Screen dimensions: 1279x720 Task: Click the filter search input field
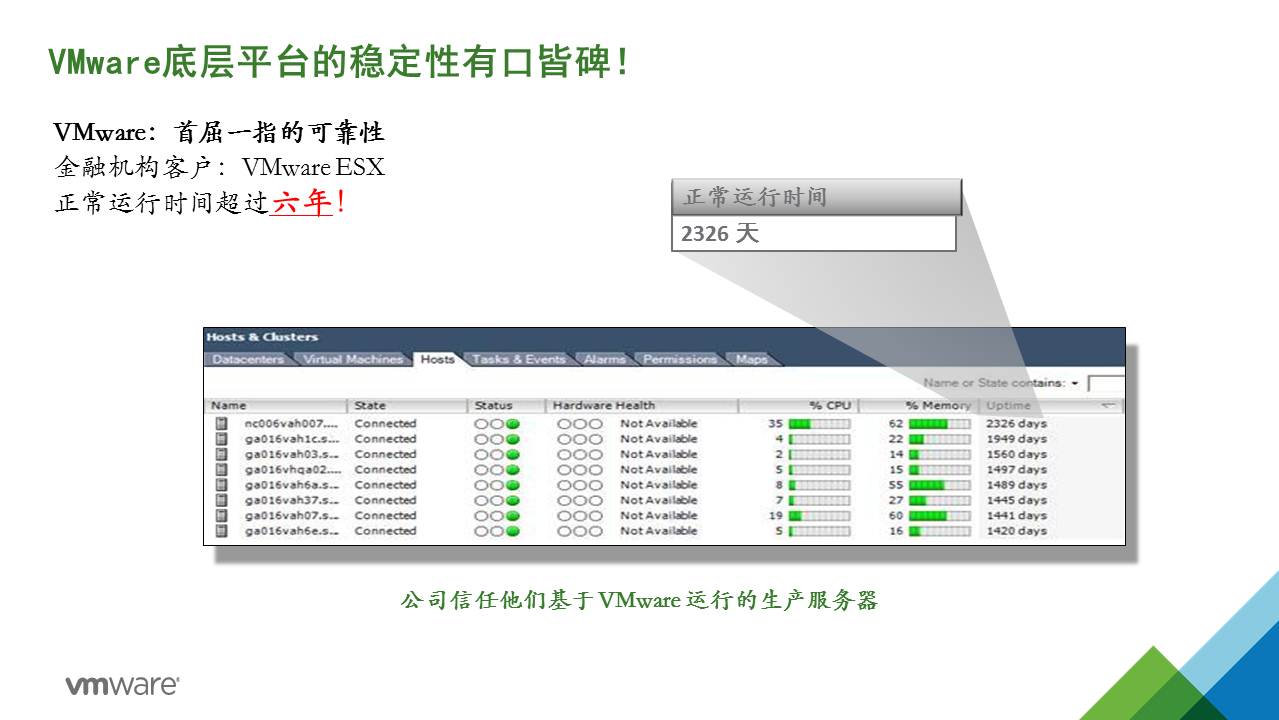coord(1106,384)
